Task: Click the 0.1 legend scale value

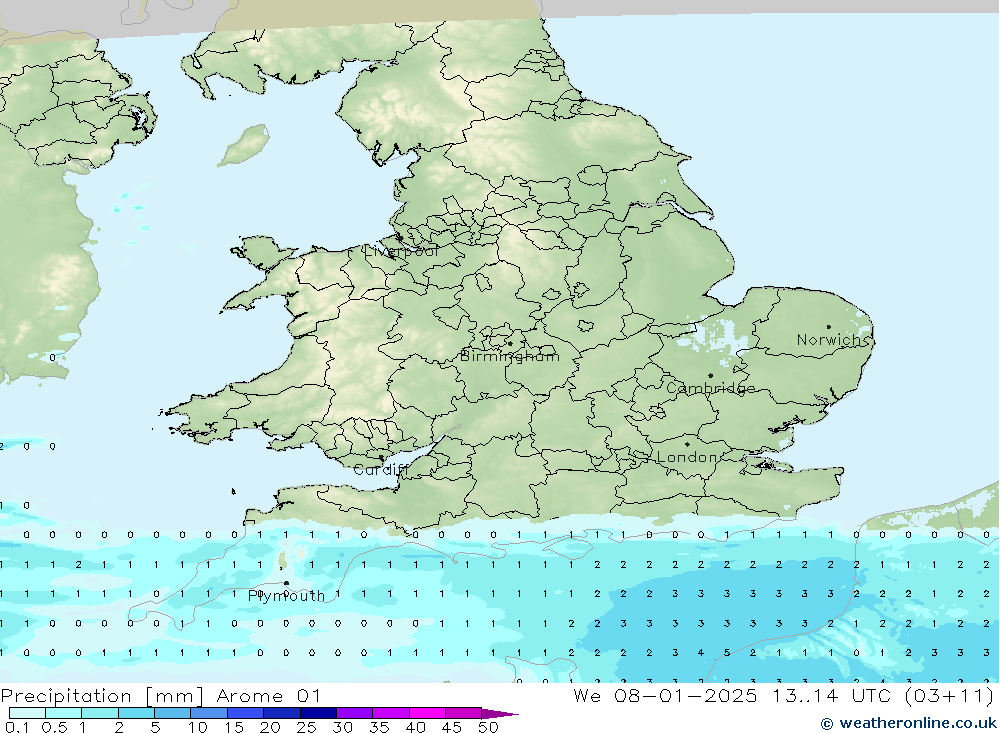Action: 17,727
